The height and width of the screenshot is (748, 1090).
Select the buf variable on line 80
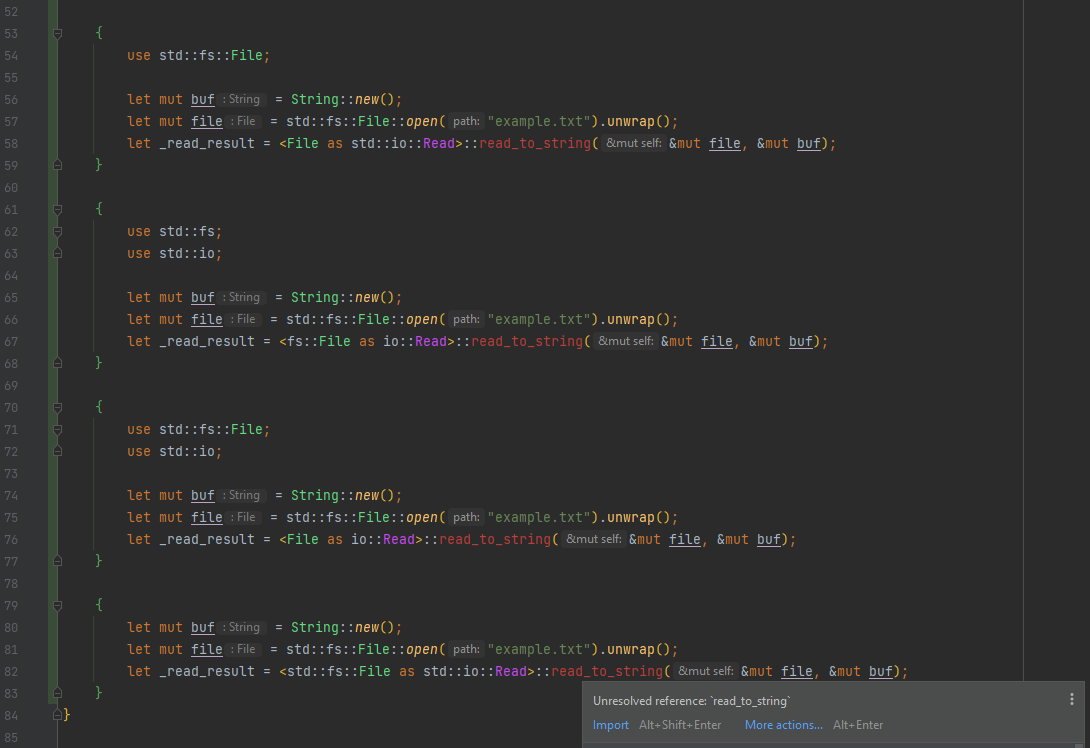[x=202, y=627]
